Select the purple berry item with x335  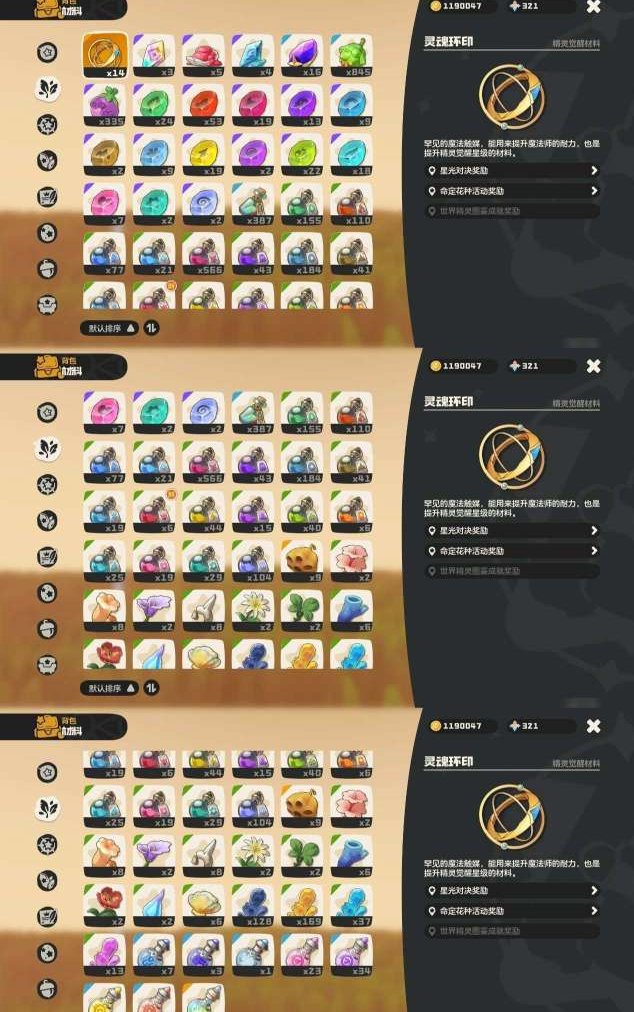tap(105, 105)
